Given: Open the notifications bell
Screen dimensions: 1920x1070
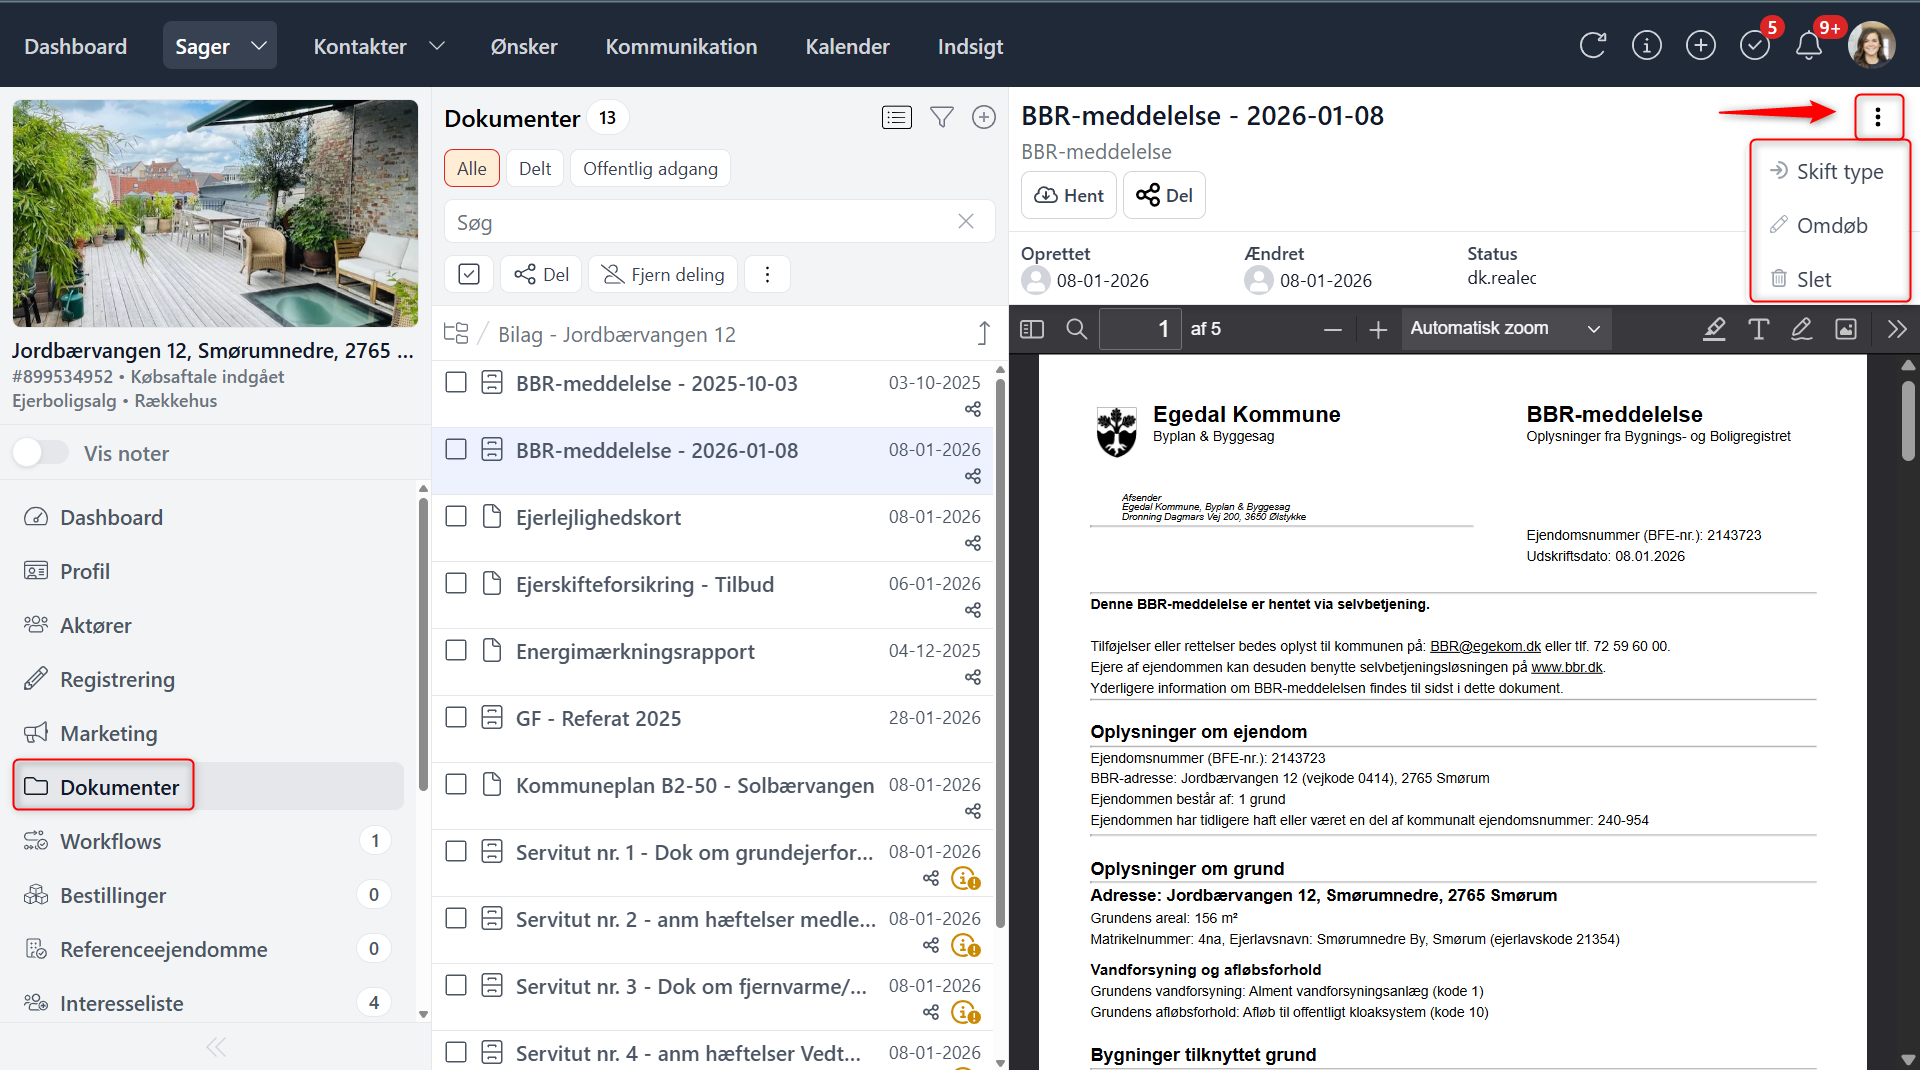Looking at the screenshot, I should (1808, 46).
